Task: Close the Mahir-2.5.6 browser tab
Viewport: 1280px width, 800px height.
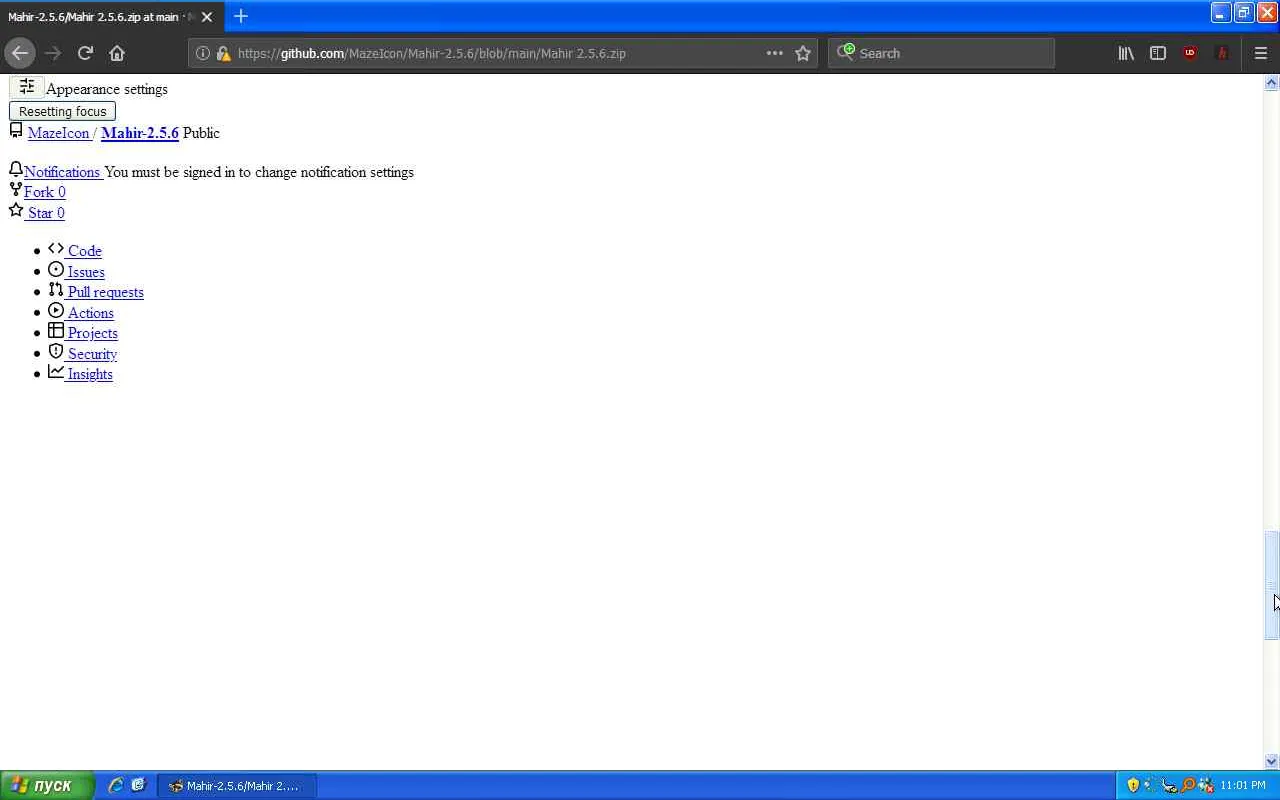Action: pyautogui.click(x=207, y=17)
